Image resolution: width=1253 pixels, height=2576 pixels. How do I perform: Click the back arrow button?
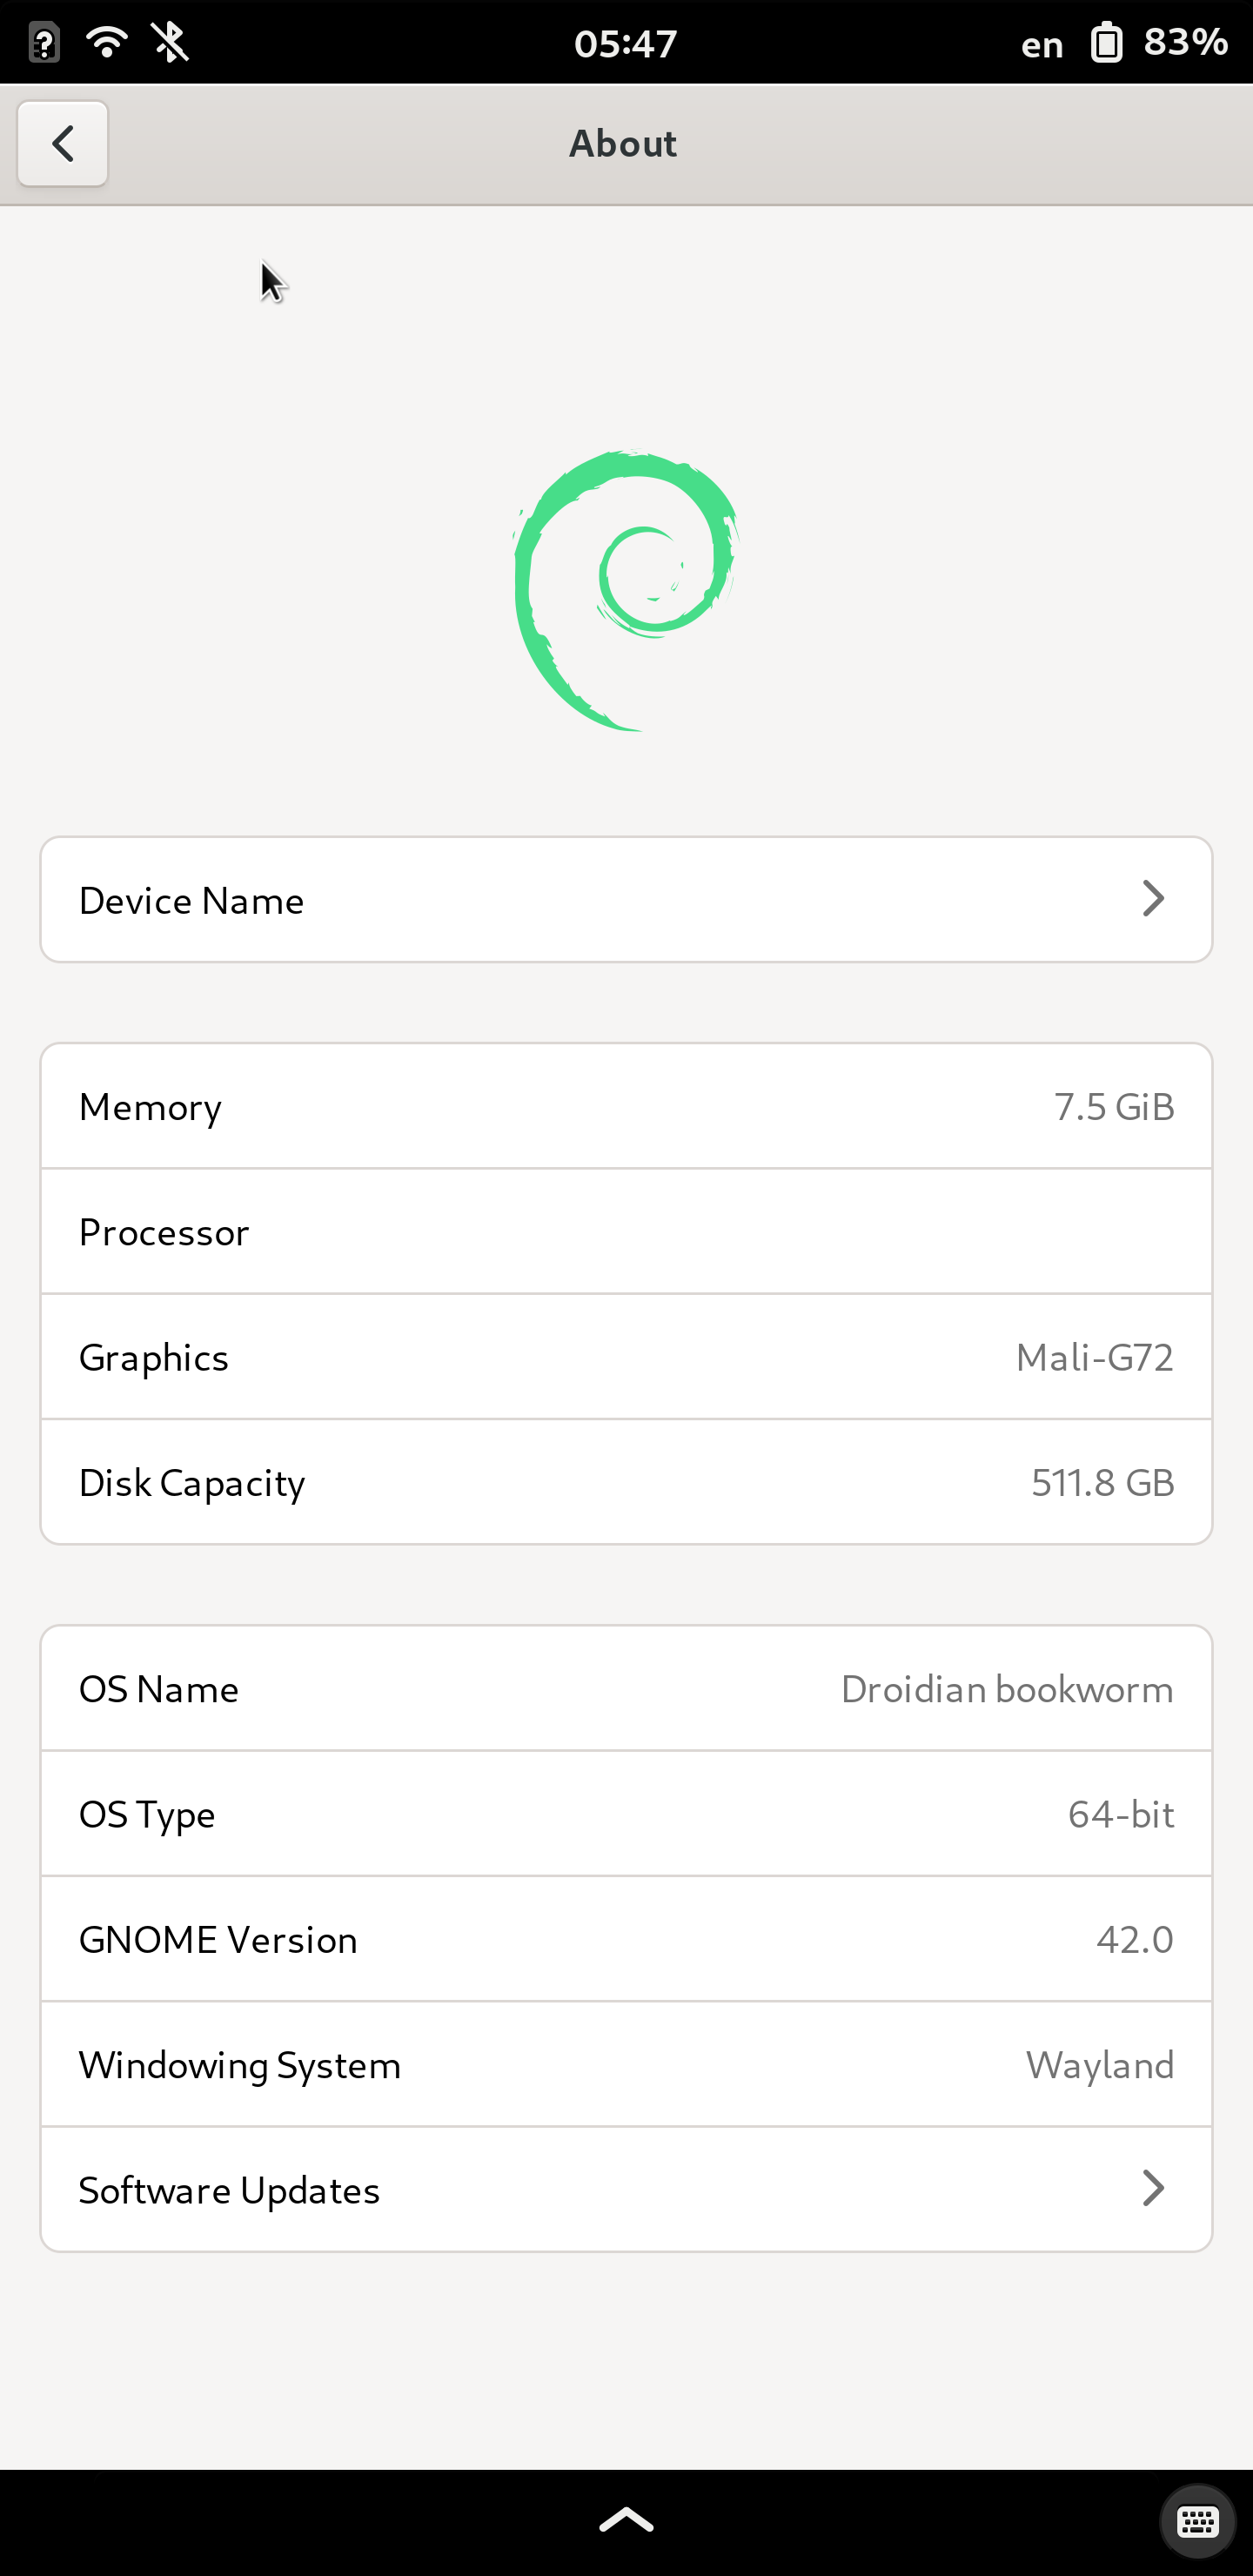point(62,144)
